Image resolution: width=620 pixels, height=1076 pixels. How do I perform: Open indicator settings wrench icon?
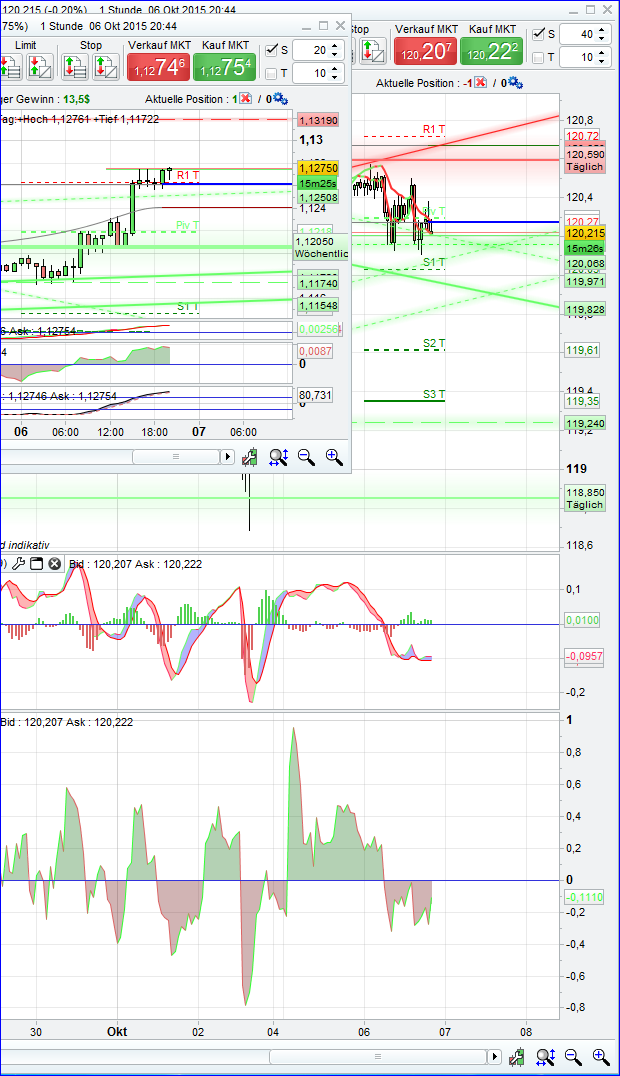pyautogui.click(x=19, y=564)
